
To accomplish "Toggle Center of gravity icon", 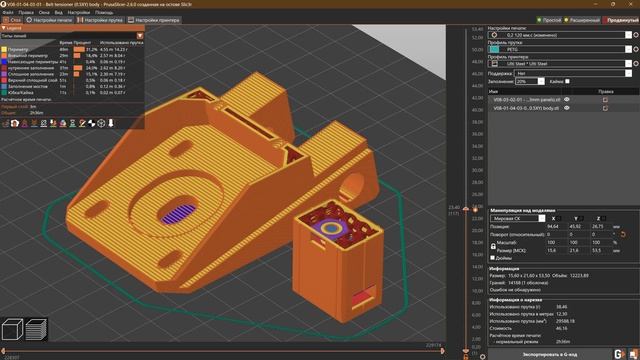I will click(x=91, y=123).
